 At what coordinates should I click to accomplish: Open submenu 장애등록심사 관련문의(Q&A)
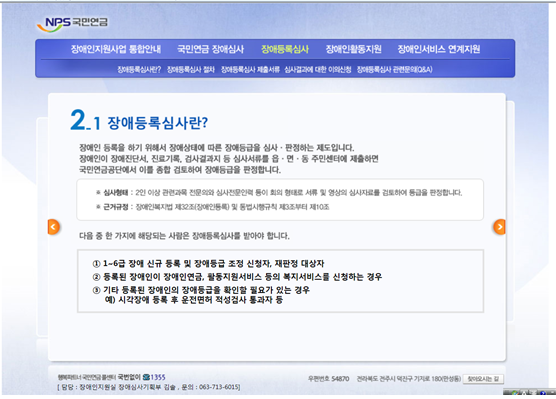coord(395,70)
